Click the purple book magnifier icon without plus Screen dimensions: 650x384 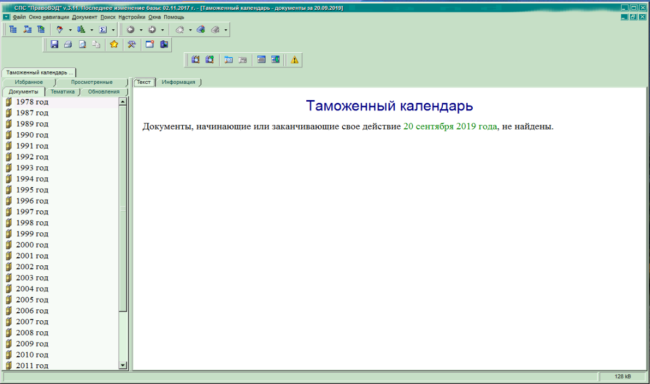(195, 60)
